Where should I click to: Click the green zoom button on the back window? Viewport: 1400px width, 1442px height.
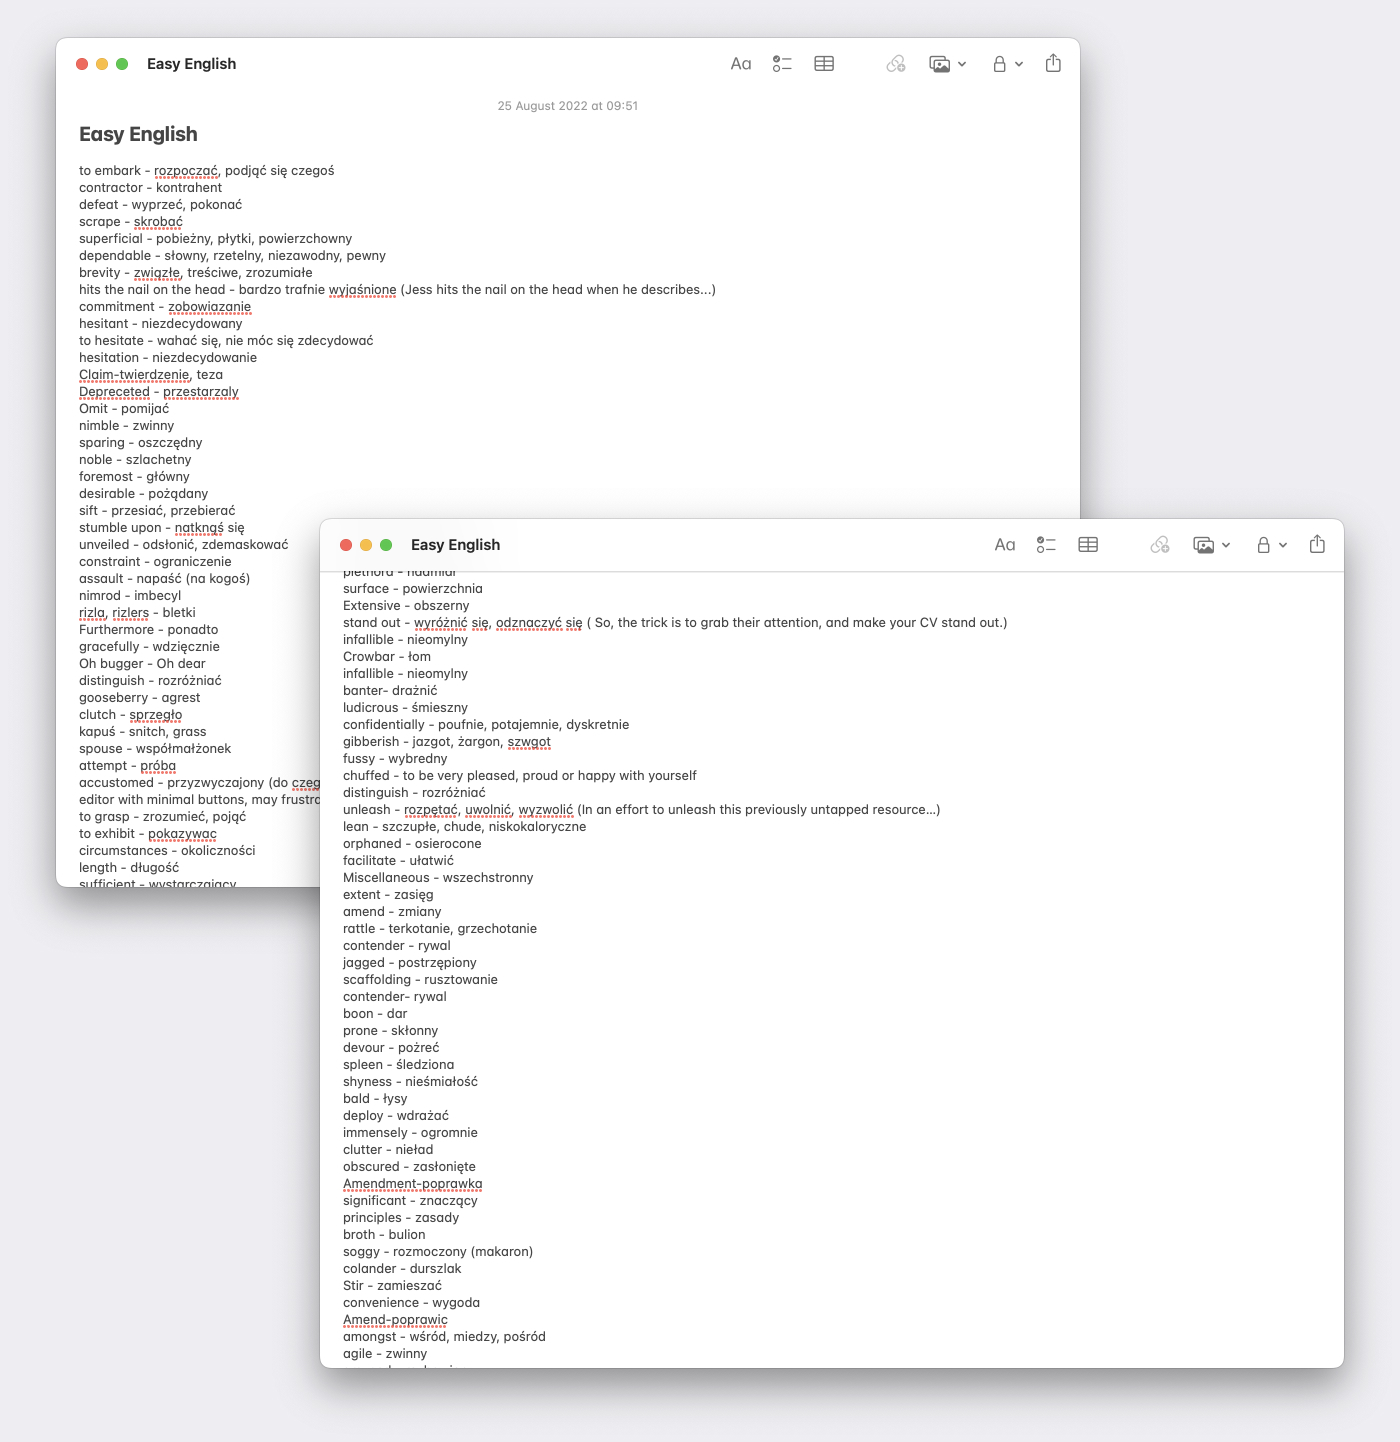pos(122,63)
